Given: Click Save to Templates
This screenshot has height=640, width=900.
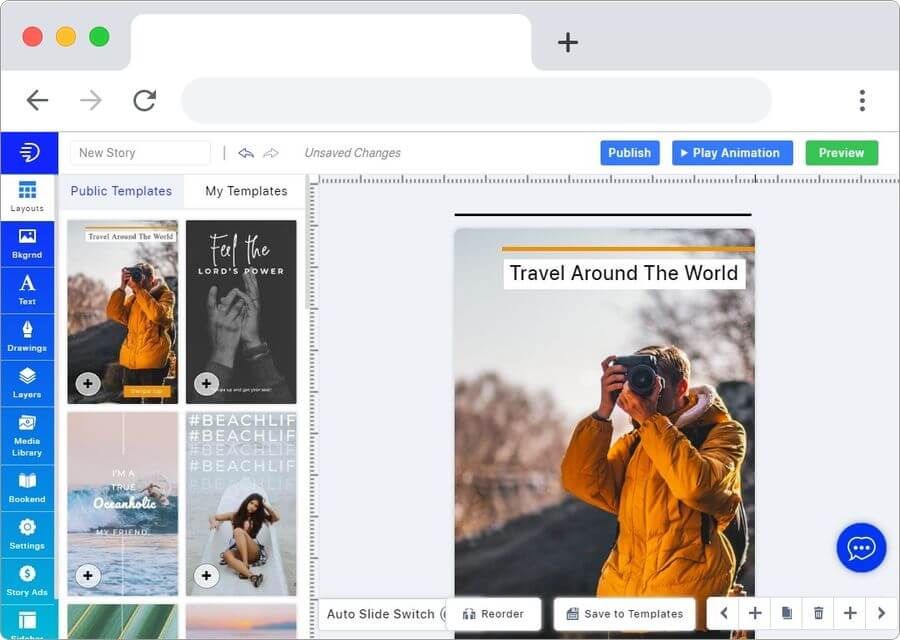Looking at the screenshot, I should [624, 614].
